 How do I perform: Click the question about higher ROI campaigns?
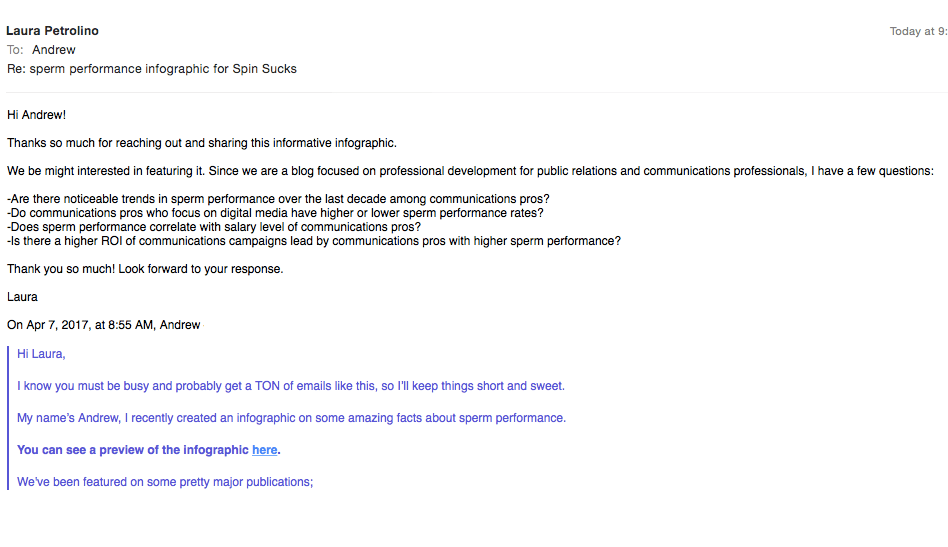coord(314,241)
